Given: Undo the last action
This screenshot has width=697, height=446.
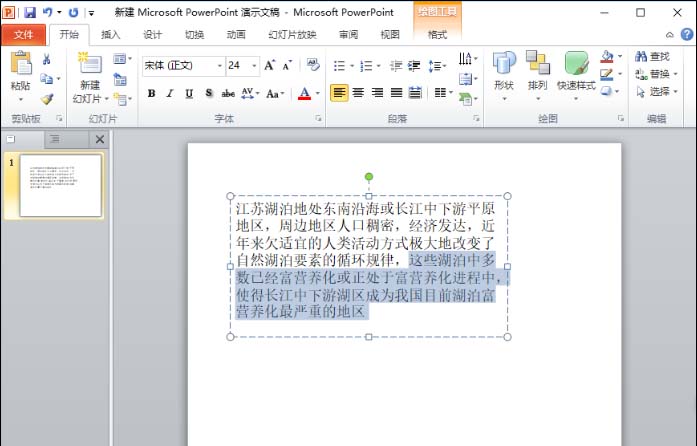Looking at the screenshot, I should click(x=48, y=12).
